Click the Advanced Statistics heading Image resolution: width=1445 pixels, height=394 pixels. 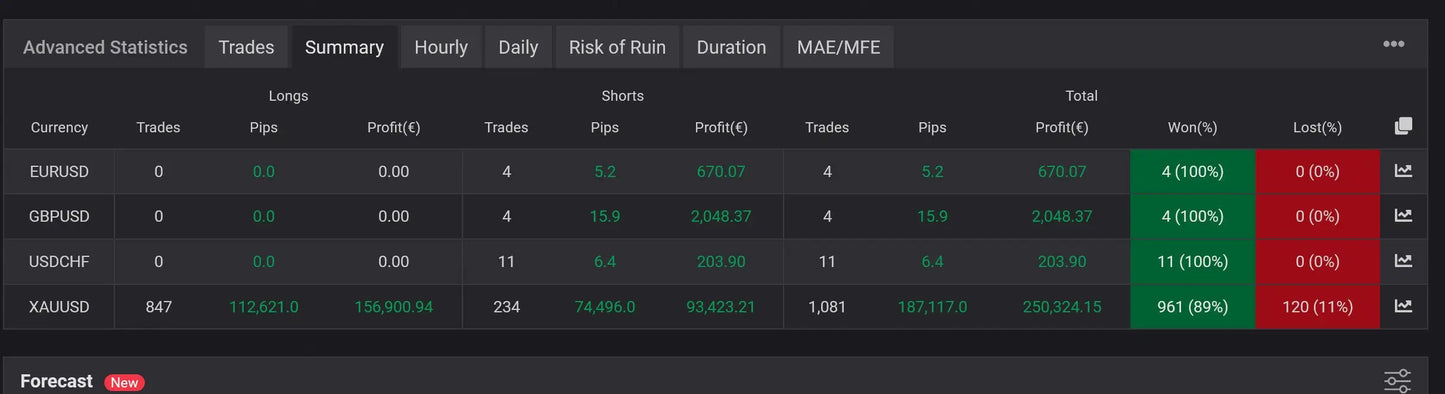(x=105, y=47)
